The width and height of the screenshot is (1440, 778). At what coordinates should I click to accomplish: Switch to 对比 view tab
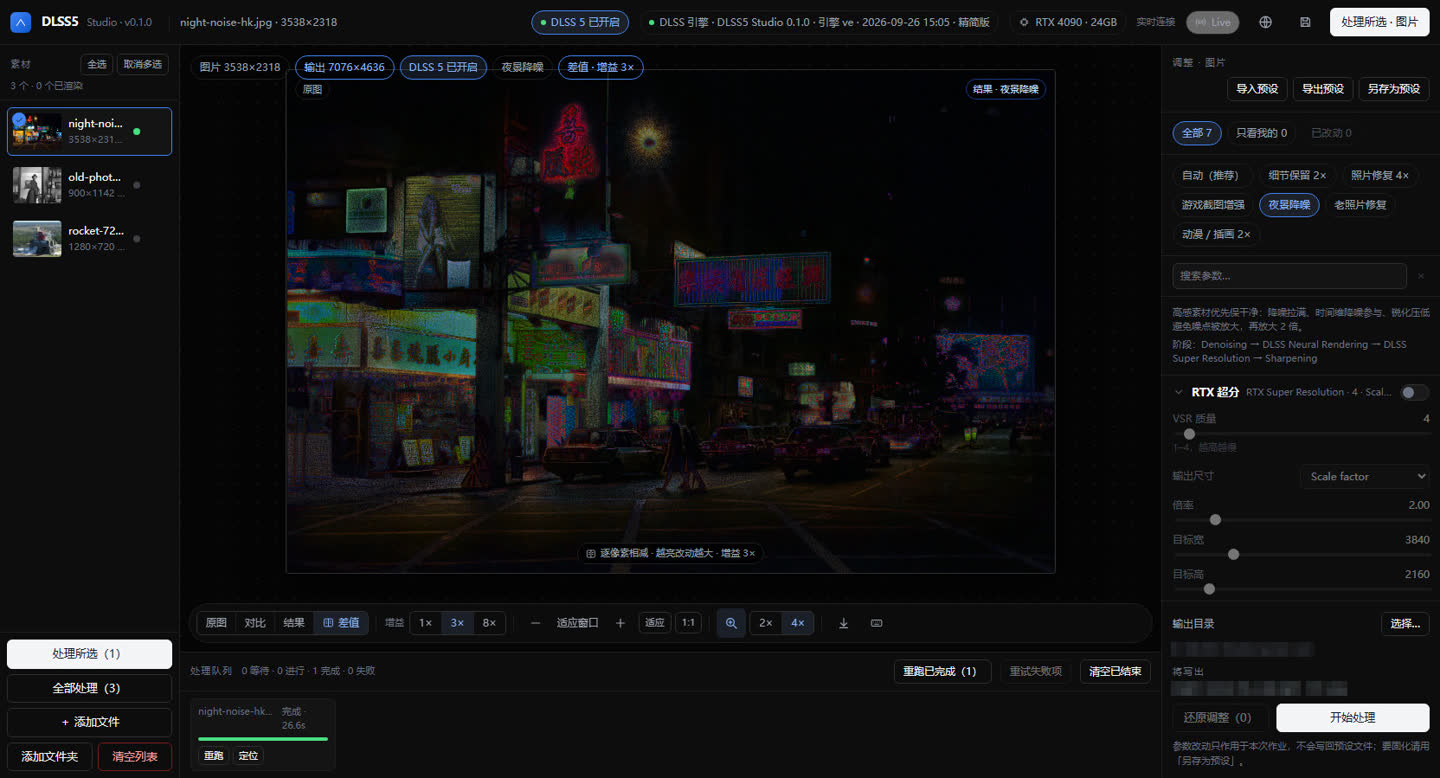(255, 623)
